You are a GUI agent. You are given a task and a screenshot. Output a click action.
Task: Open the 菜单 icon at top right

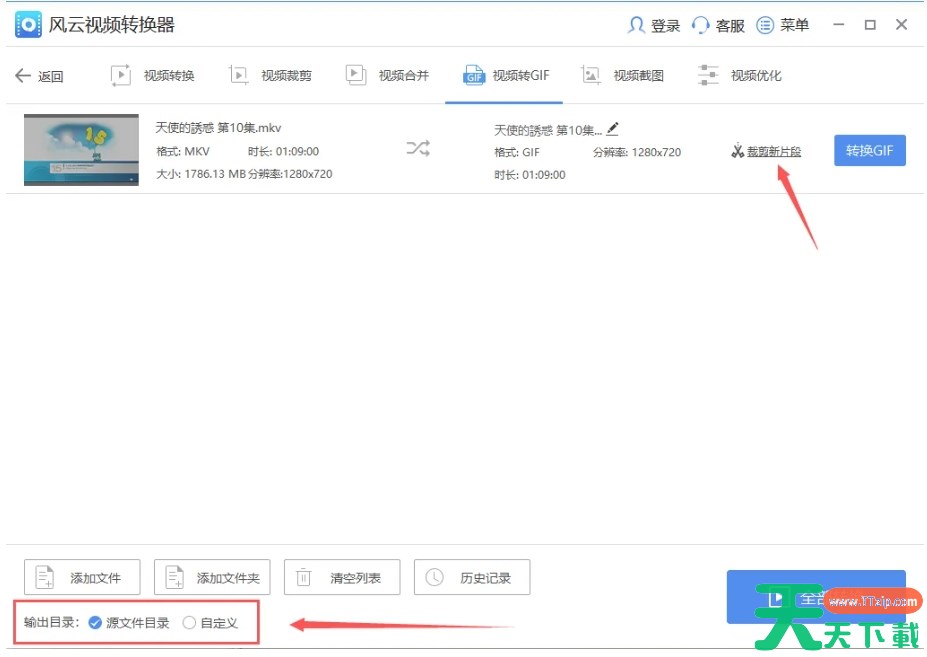click(x=766, y=25)
